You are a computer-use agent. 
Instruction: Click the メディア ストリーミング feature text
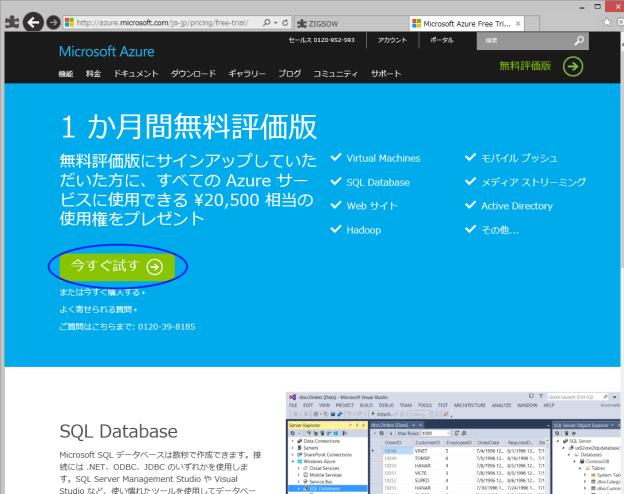(x=533, y=182)
